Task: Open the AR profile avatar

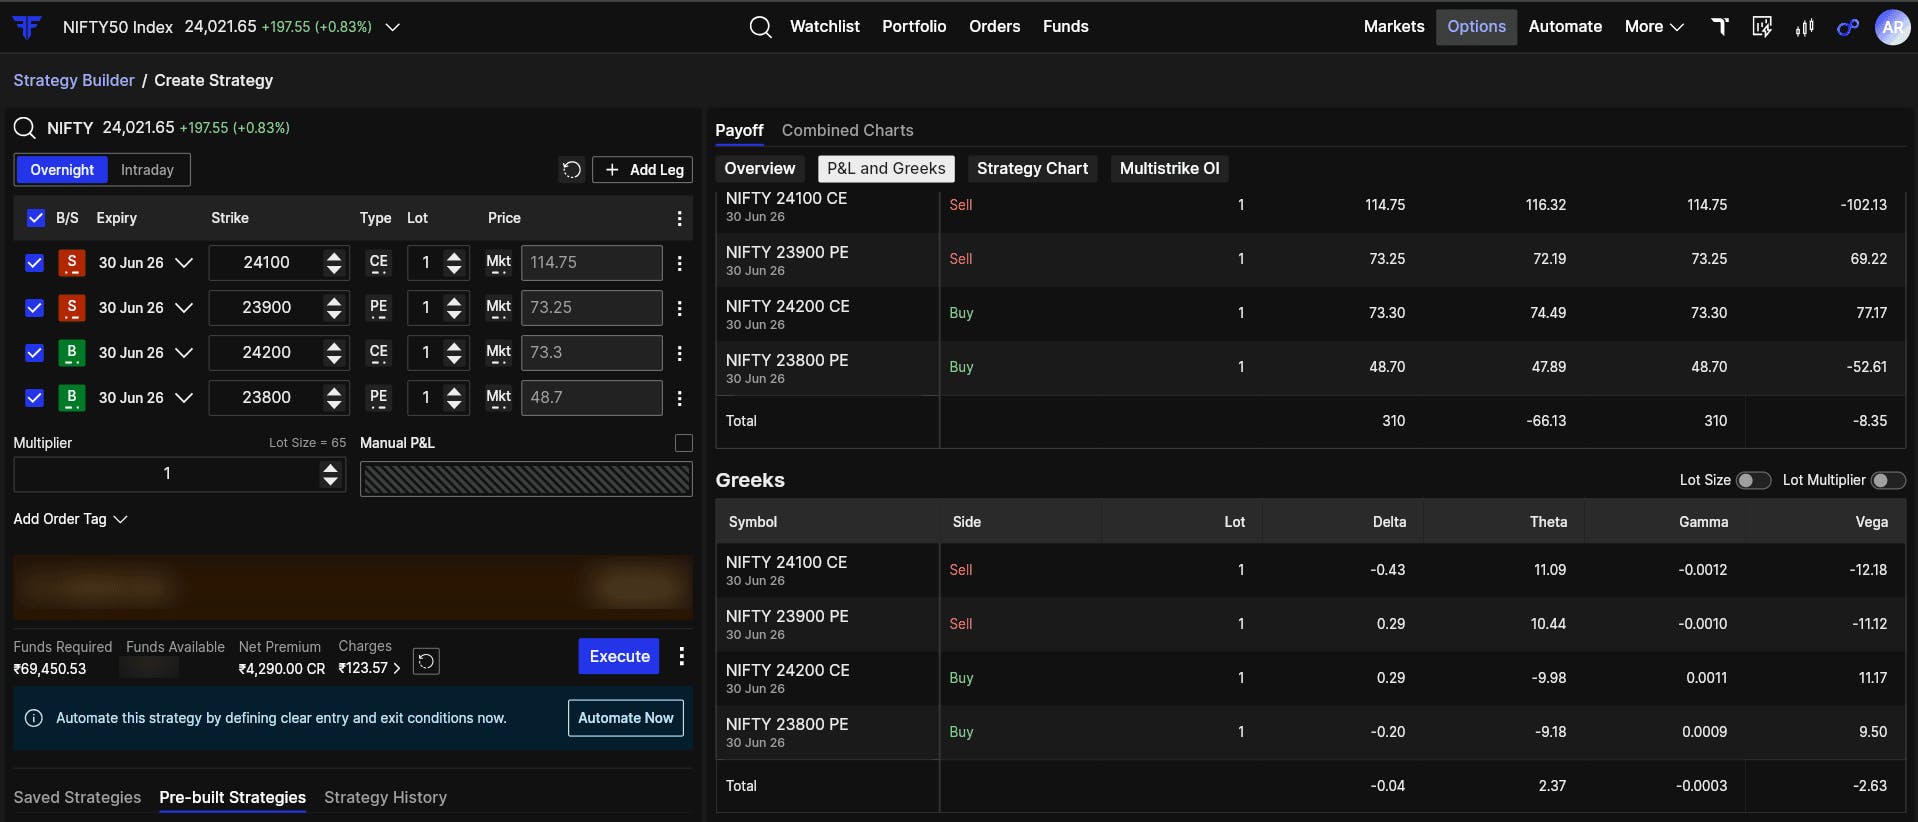Action: pyautogui.click(x=1892, y=27)
